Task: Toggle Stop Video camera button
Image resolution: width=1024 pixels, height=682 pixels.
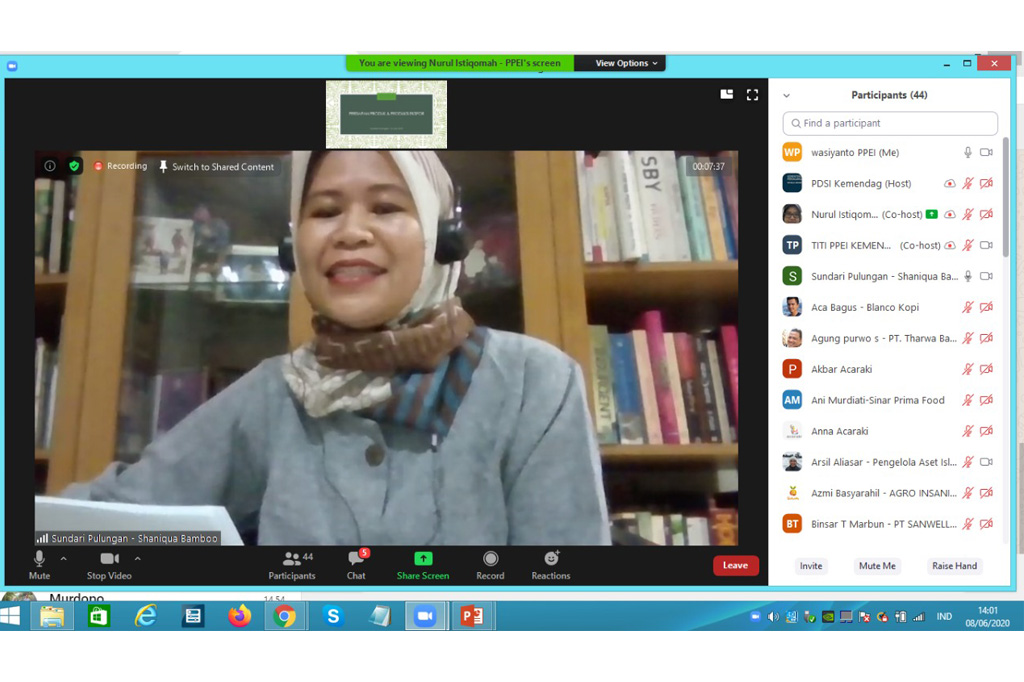Action: (x=109, y=559)
